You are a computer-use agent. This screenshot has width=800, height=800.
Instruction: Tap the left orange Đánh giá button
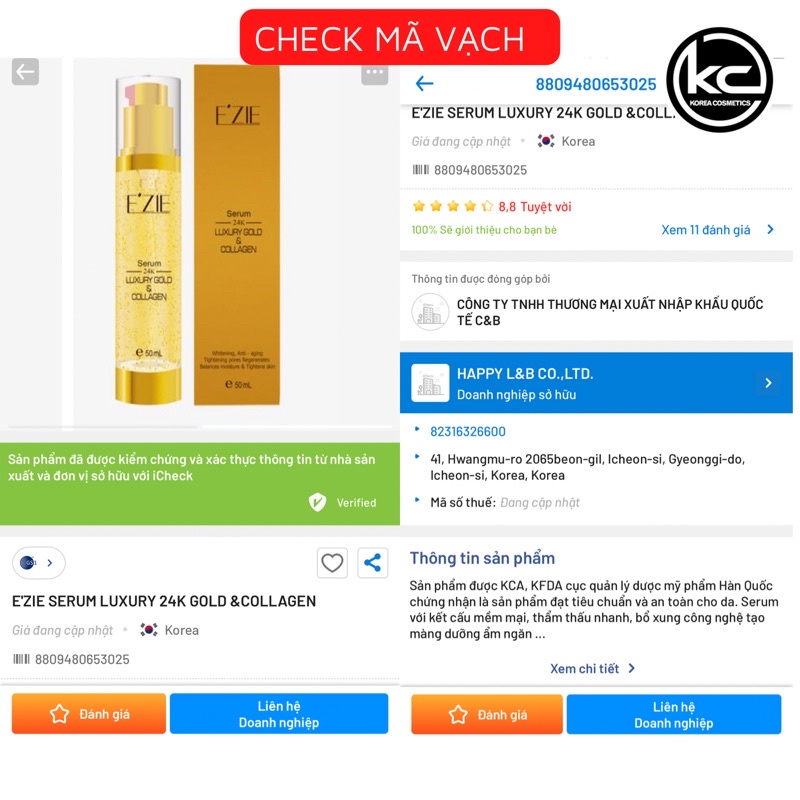89,713
